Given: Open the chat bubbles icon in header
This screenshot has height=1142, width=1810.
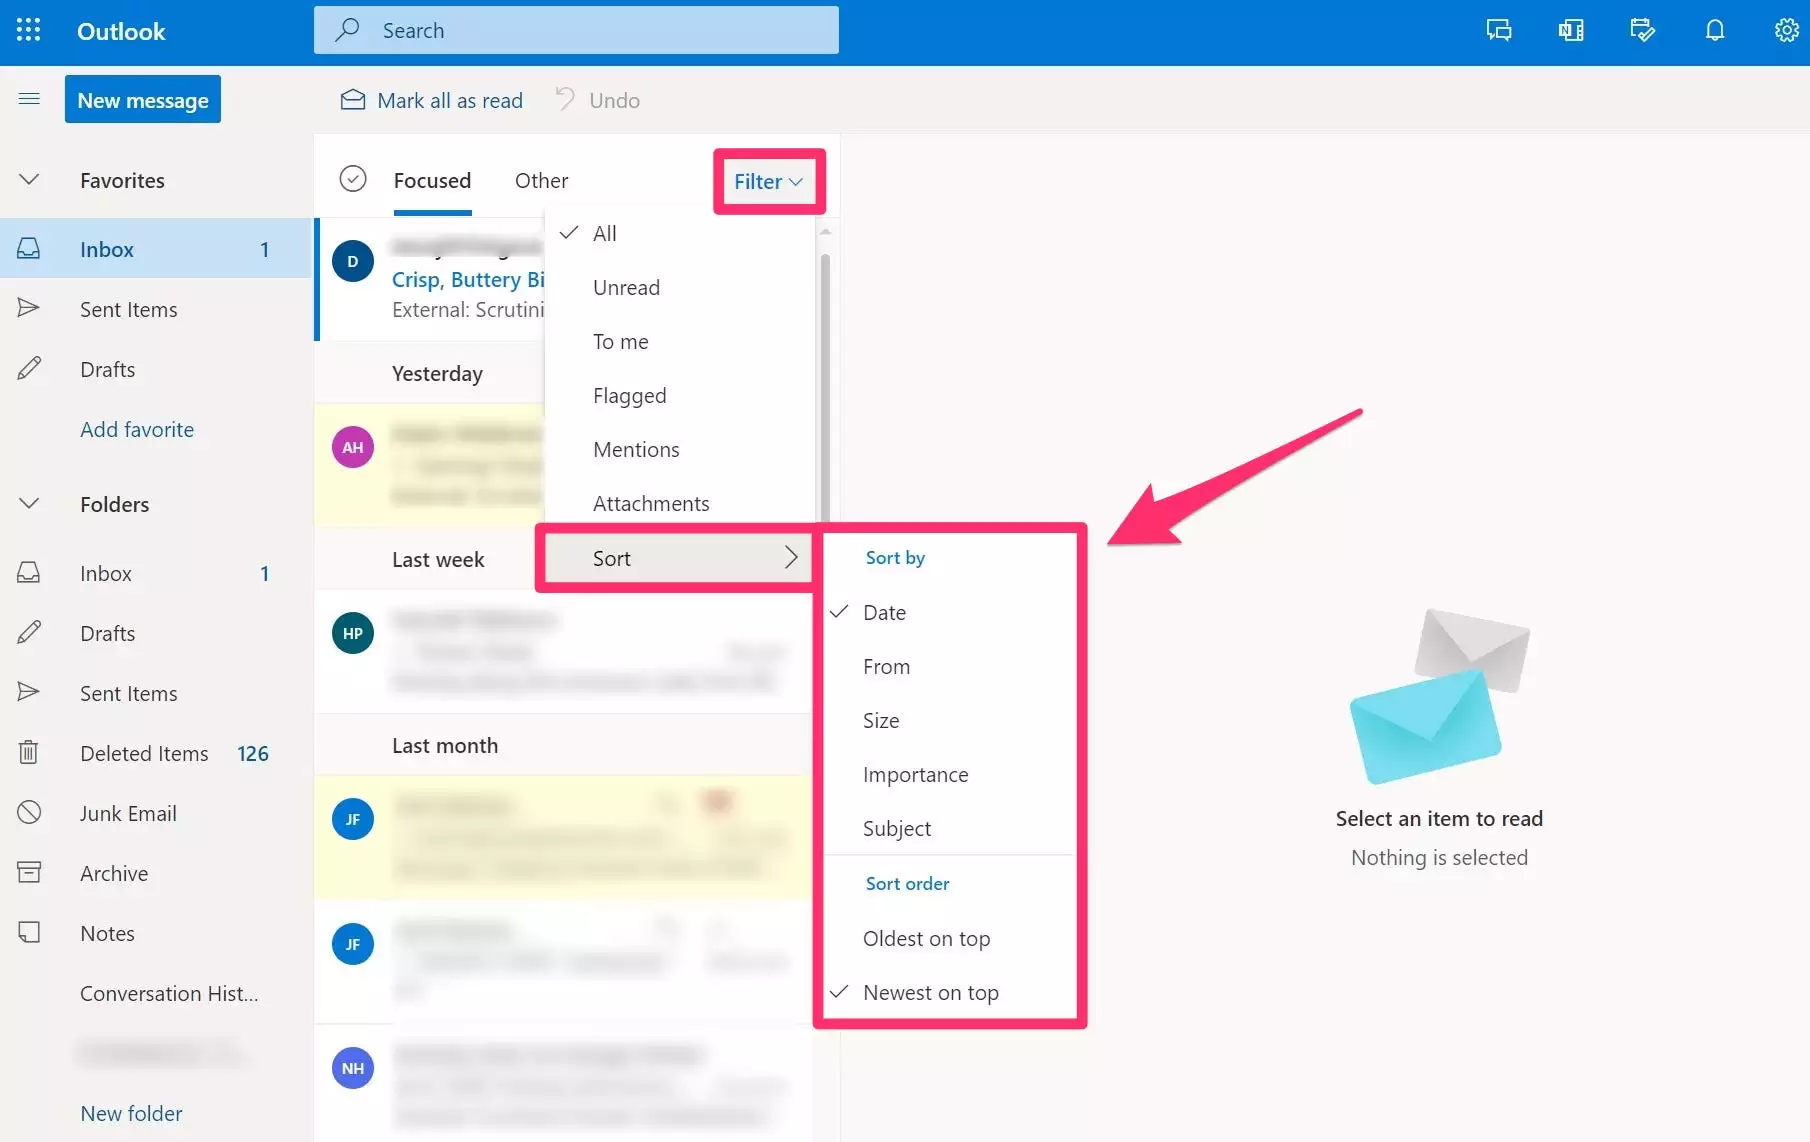Looking at the screenshot, I should [x=1498, y=30].
